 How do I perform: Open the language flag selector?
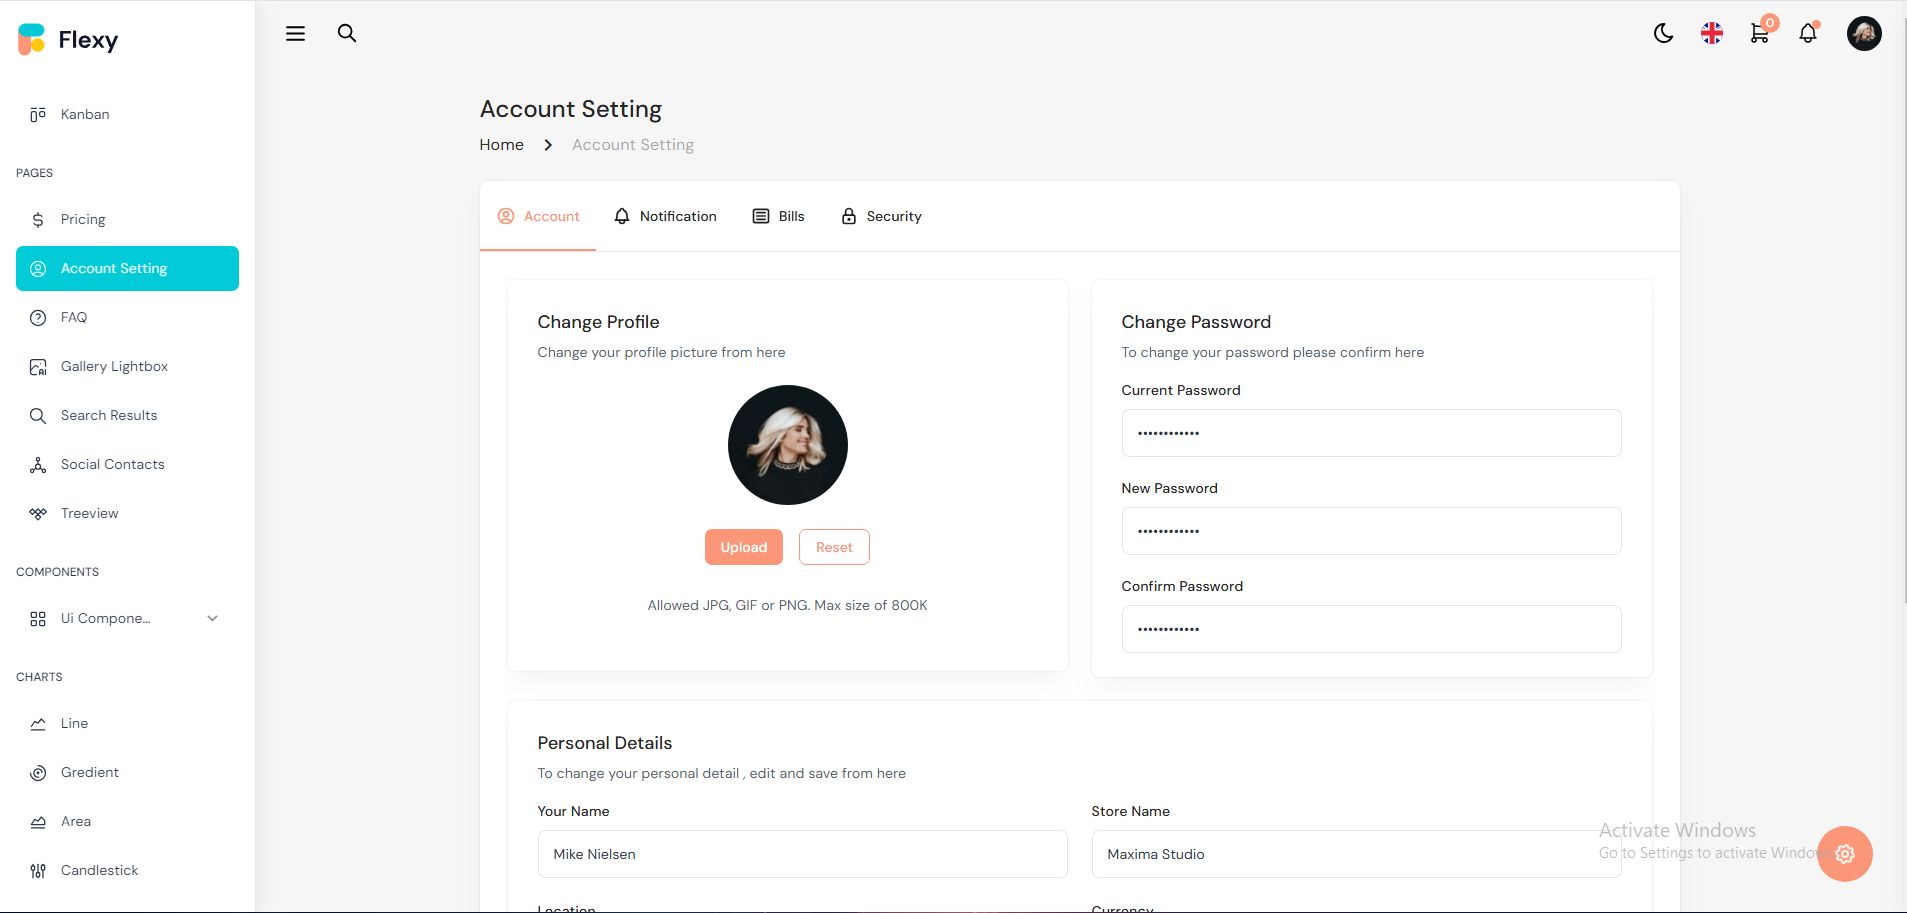click(x=1711, y=34)
